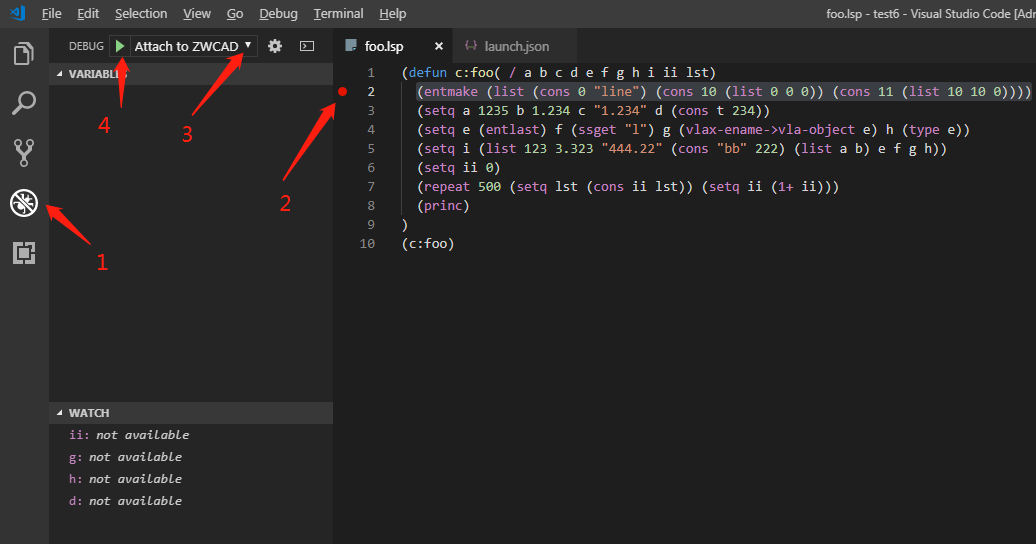Click the DEBUG panel label
This screenshot has height=544, width=1036.
[x=87, y=46]
